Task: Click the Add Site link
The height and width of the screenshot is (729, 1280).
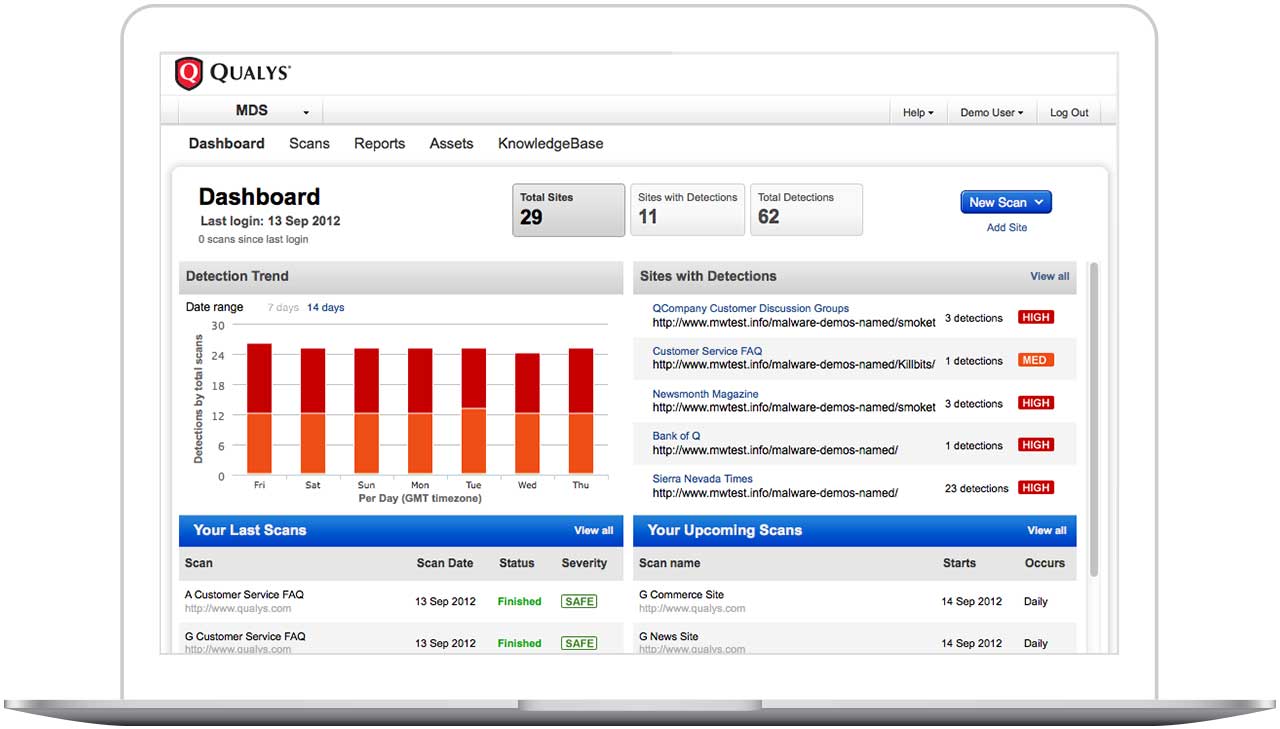Action: point(1006,227)
